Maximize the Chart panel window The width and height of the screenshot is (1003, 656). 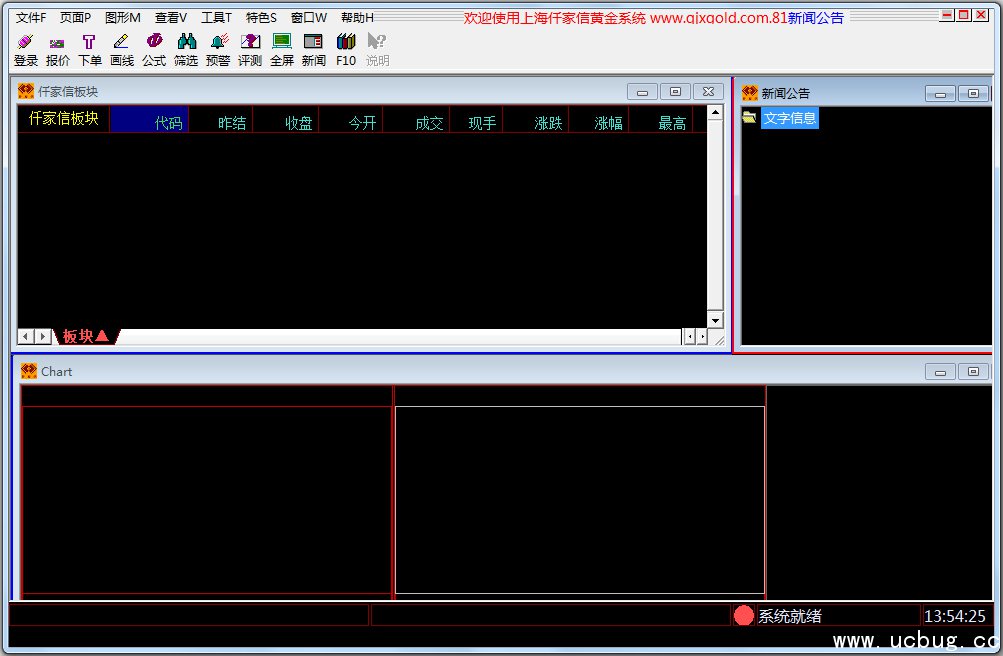tap(972, 372)
